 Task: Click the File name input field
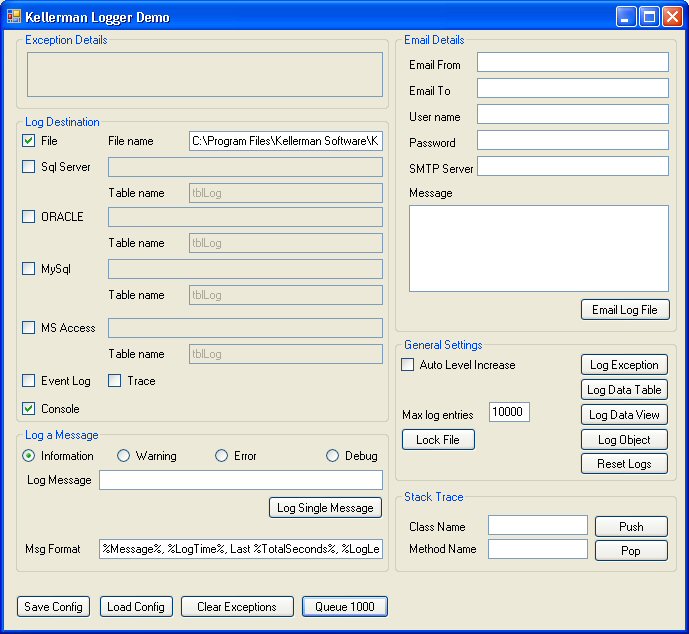pyautogui.click(x=286, y=141)
